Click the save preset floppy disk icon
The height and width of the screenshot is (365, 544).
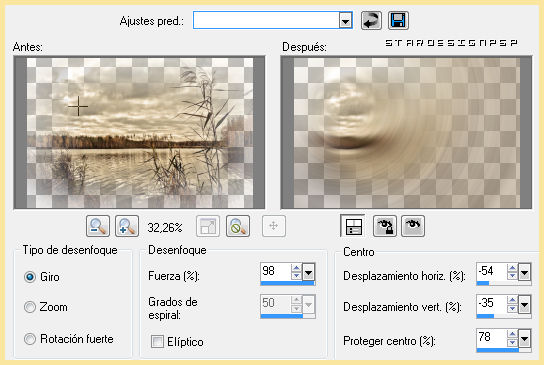(398, 20)
